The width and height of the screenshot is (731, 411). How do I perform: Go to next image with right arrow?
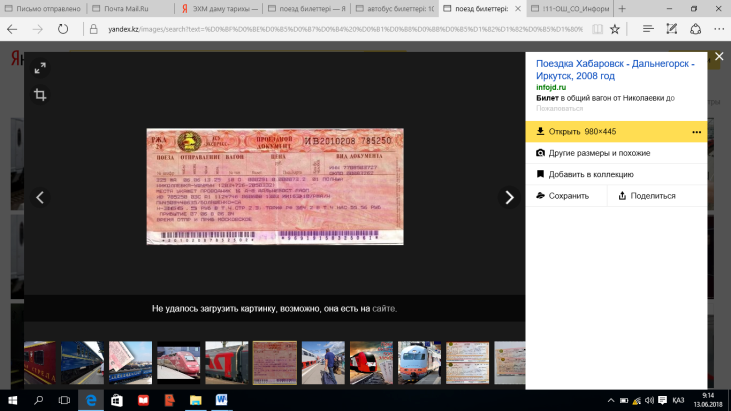tap(509, 197)
